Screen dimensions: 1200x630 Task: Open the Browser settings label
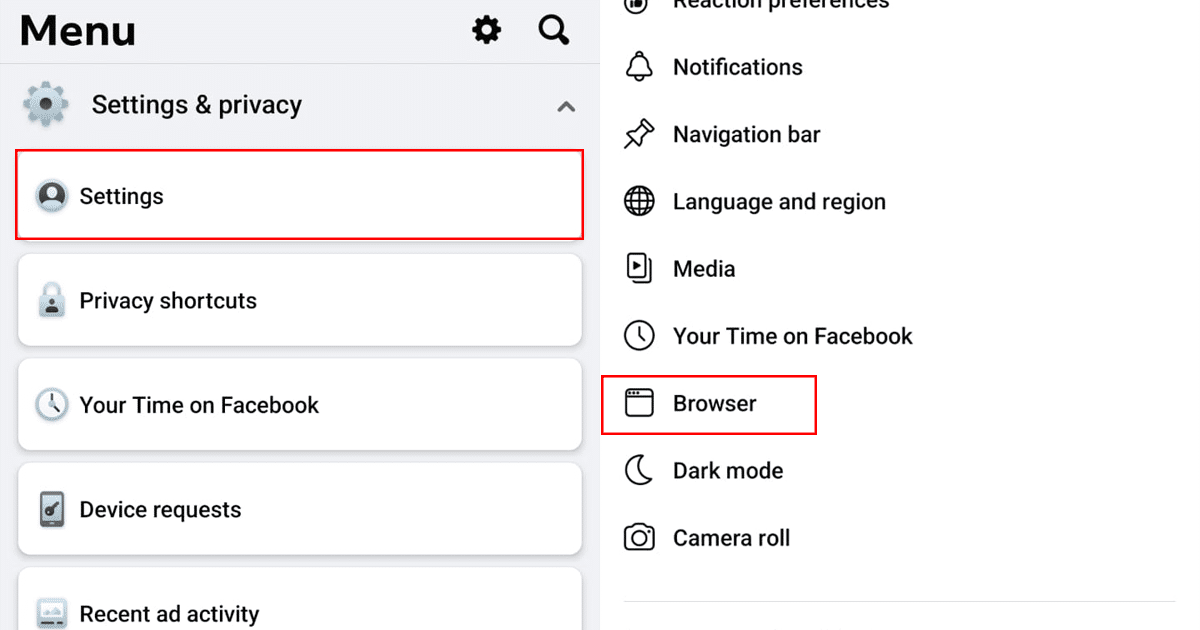(715, 404)
